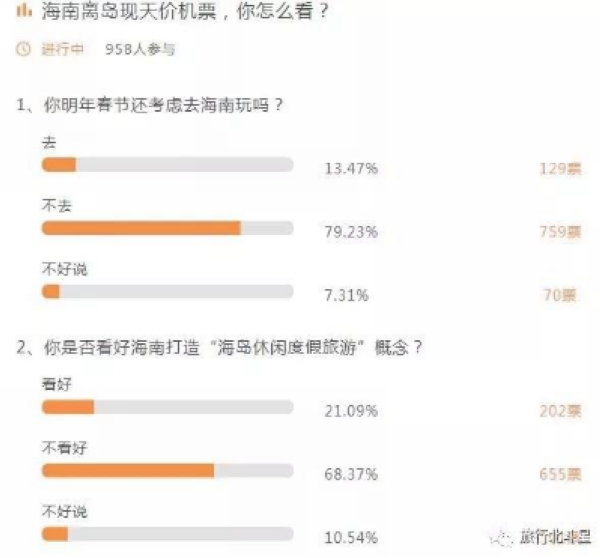This screenshot has height=558, width=600.
Task: Click the 129票 vote count
Action: 558,168
